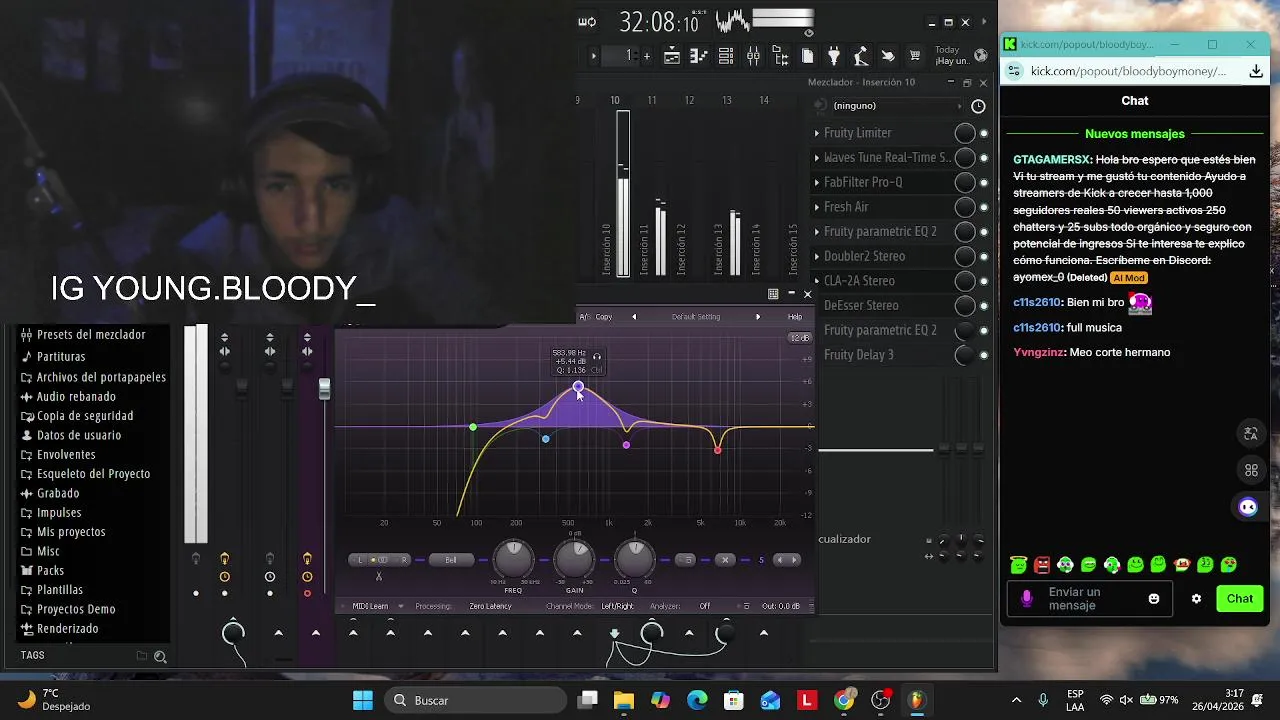Viewport: 1280px width, 720px height.
Task: Click the GAIN knob in Pro-Q
Action: pos(575,560)
